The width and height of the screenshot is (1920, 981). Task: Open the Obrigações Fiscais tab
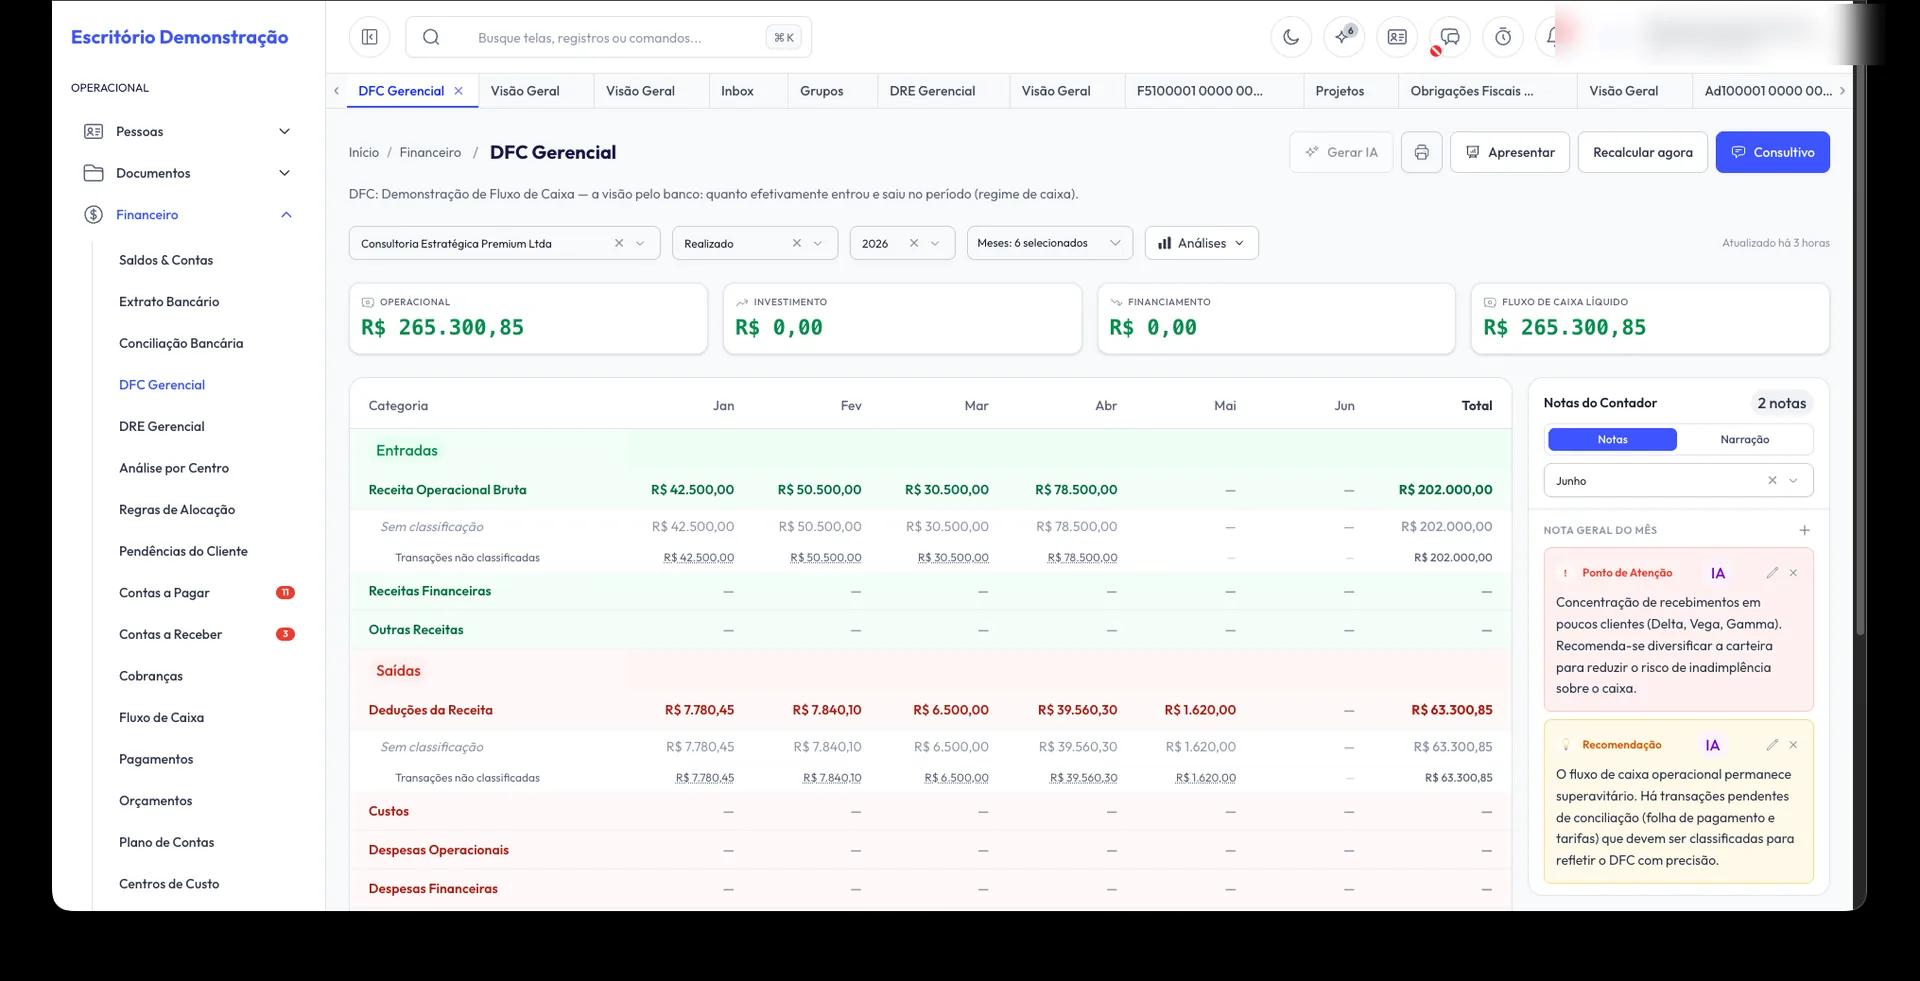point(1471,91)
